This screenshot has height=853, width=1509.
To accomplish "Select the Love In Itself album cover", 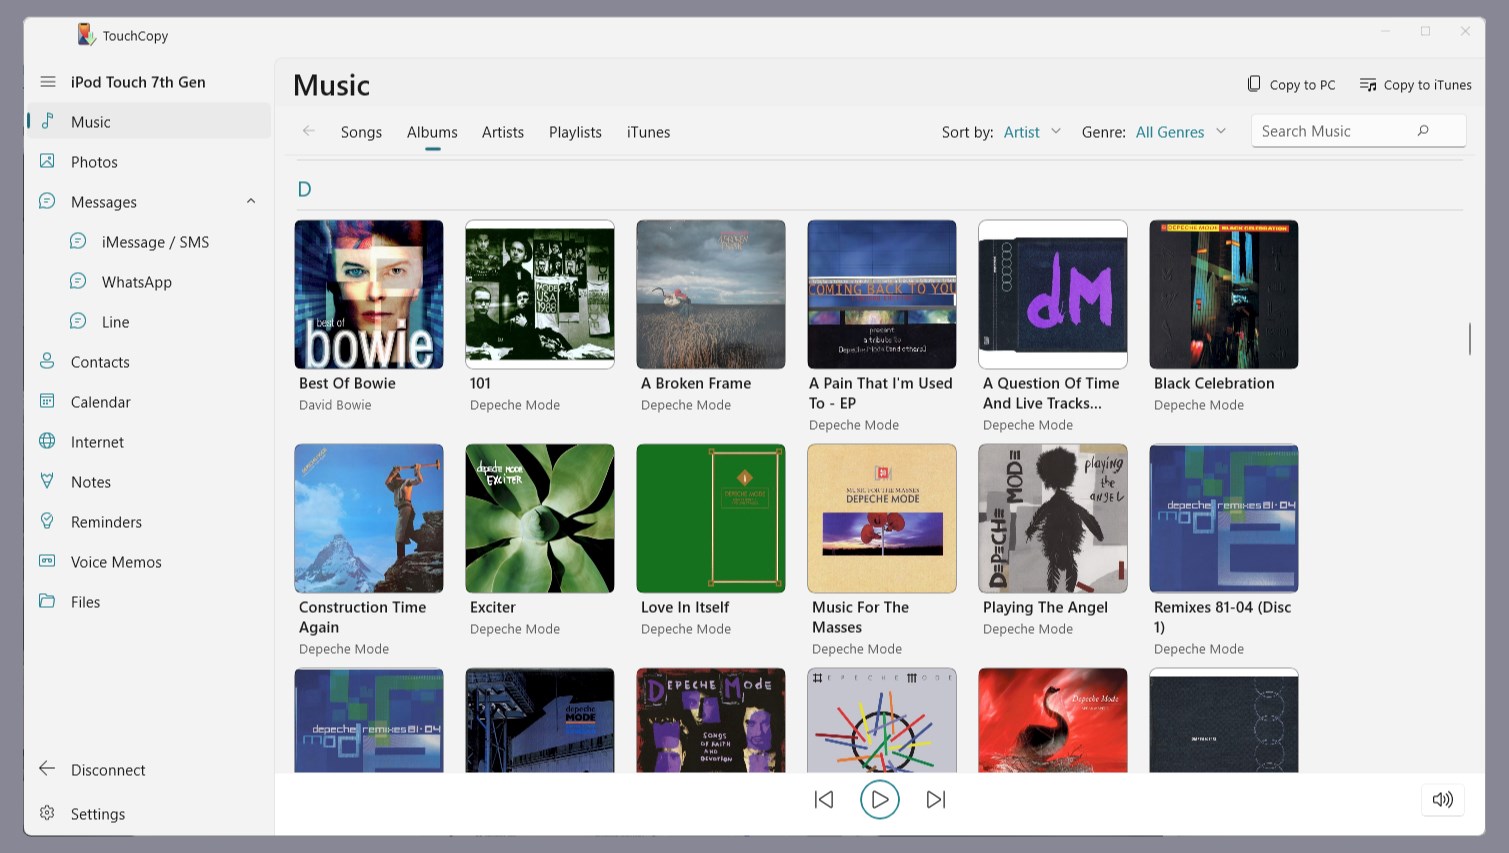I will (x=711, y=519).
